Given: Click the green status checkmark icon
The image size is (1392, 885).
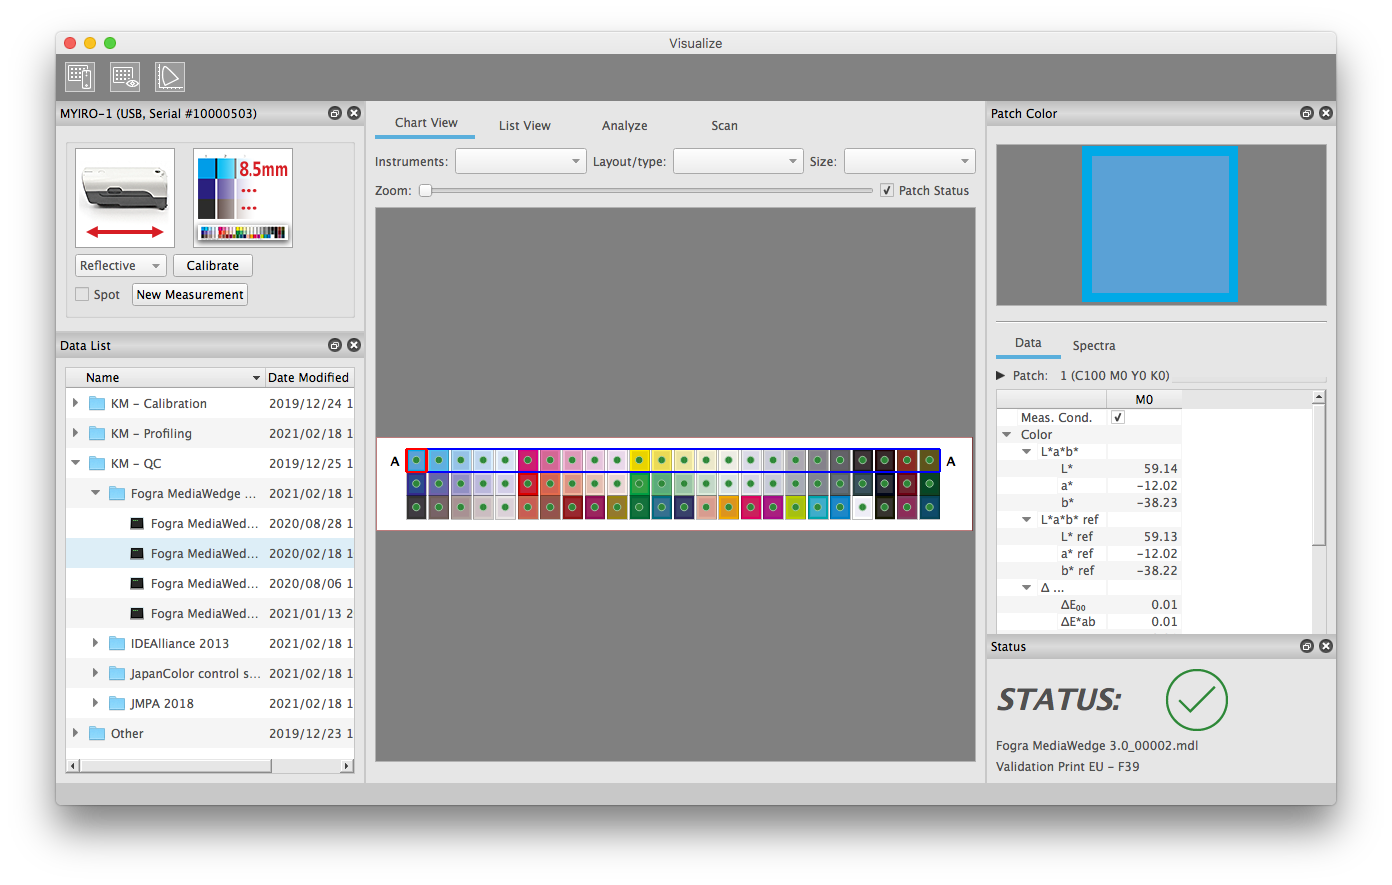Looking at the screenshot, I should (x=1196, y=700).
